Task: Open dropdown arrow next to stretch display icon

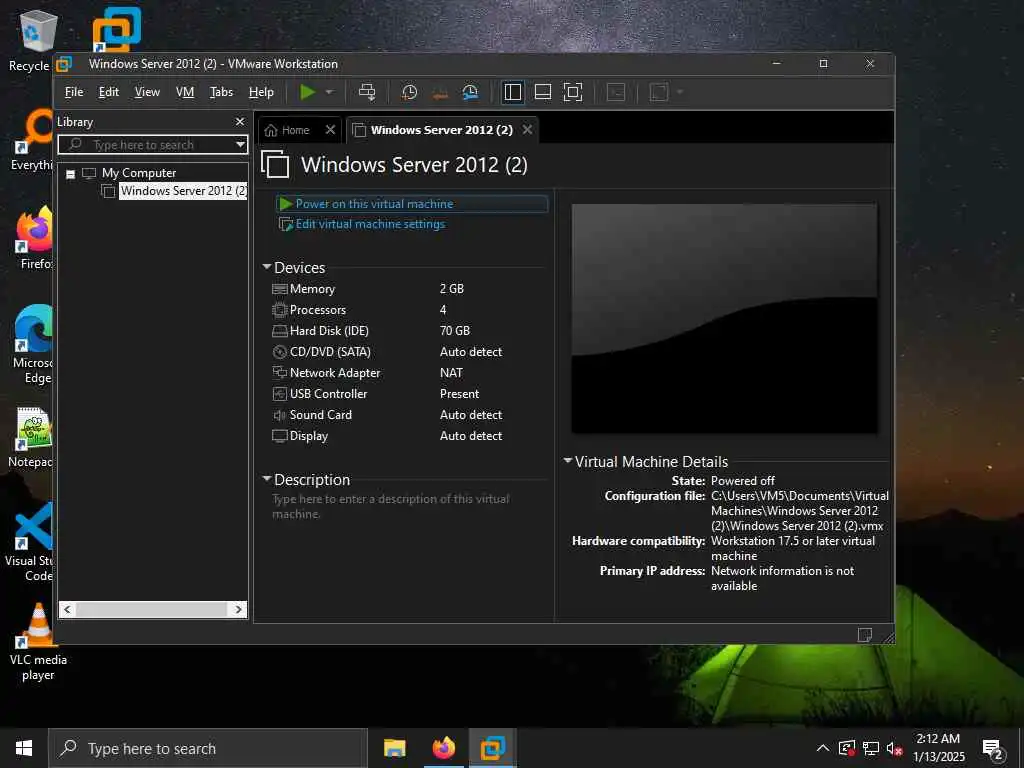Action: (x=680, y=92)
